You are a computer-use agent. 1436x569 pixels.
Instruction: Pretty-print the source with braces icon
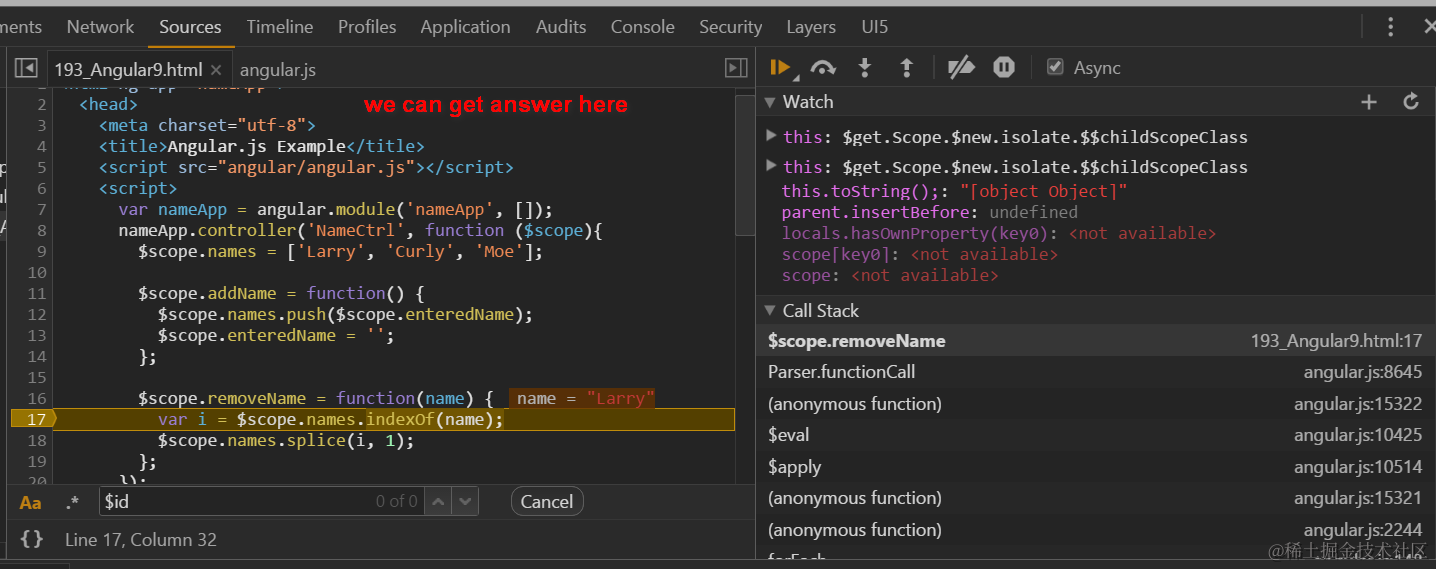point(32,539)
